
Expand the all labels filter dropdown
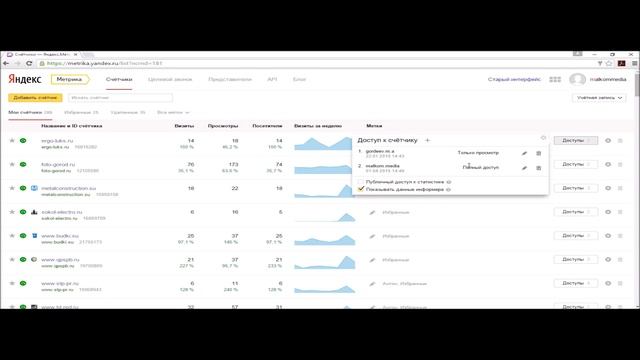pyautogui.click(x=173, y=112)
